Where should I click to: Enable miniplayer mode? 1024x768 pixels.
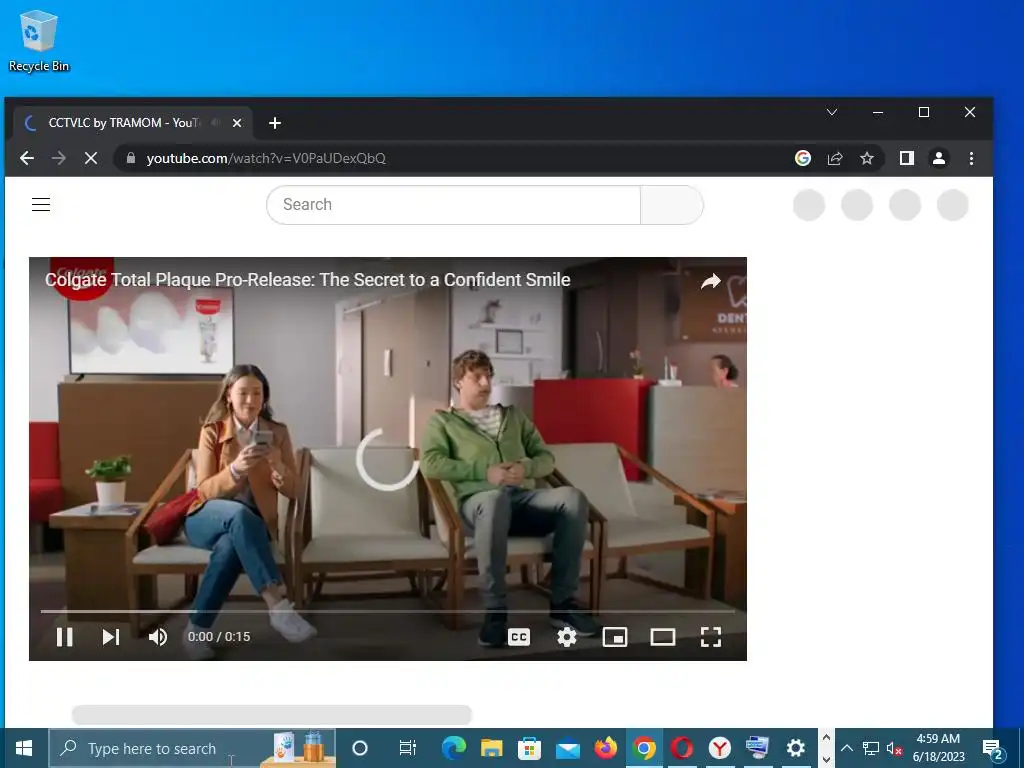click(615, 637)
